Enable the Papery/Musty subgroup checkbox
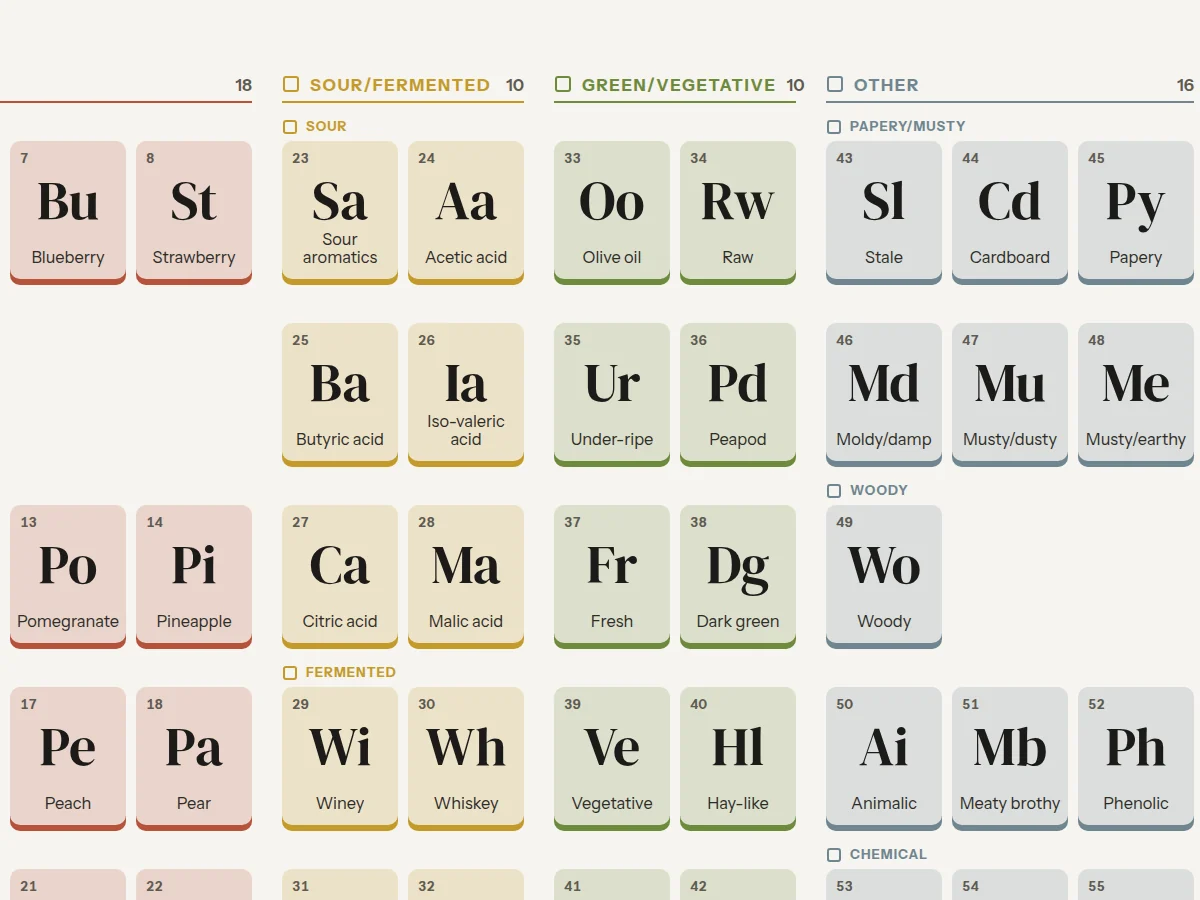 834,127
